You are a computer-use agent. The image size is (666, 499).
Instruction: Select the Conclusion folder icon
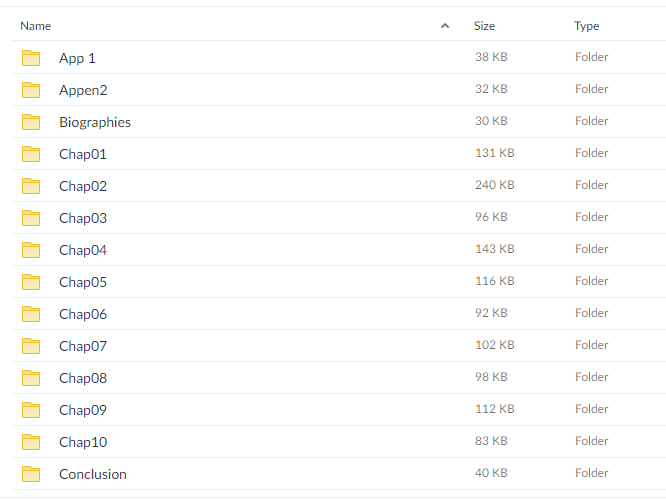pos(31,474)
